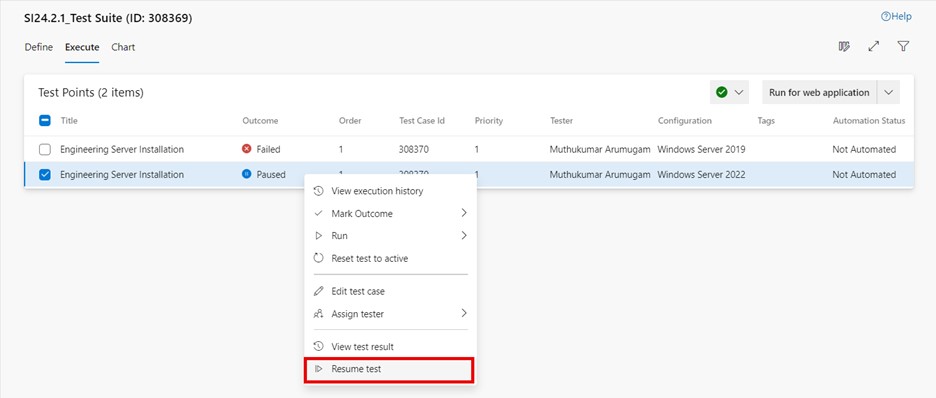Sort by the Title column header
The height and width of the screenshot is (398, 936).
coord(69,121)
